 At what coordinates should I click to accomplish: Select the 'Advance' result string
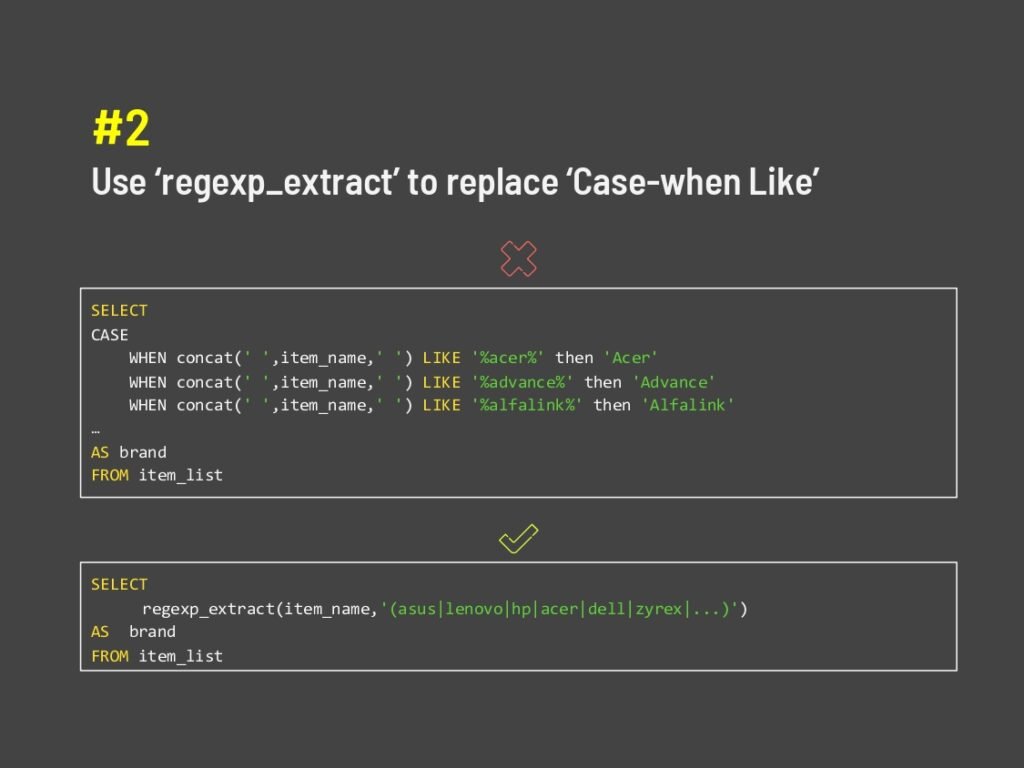(673, 382)
